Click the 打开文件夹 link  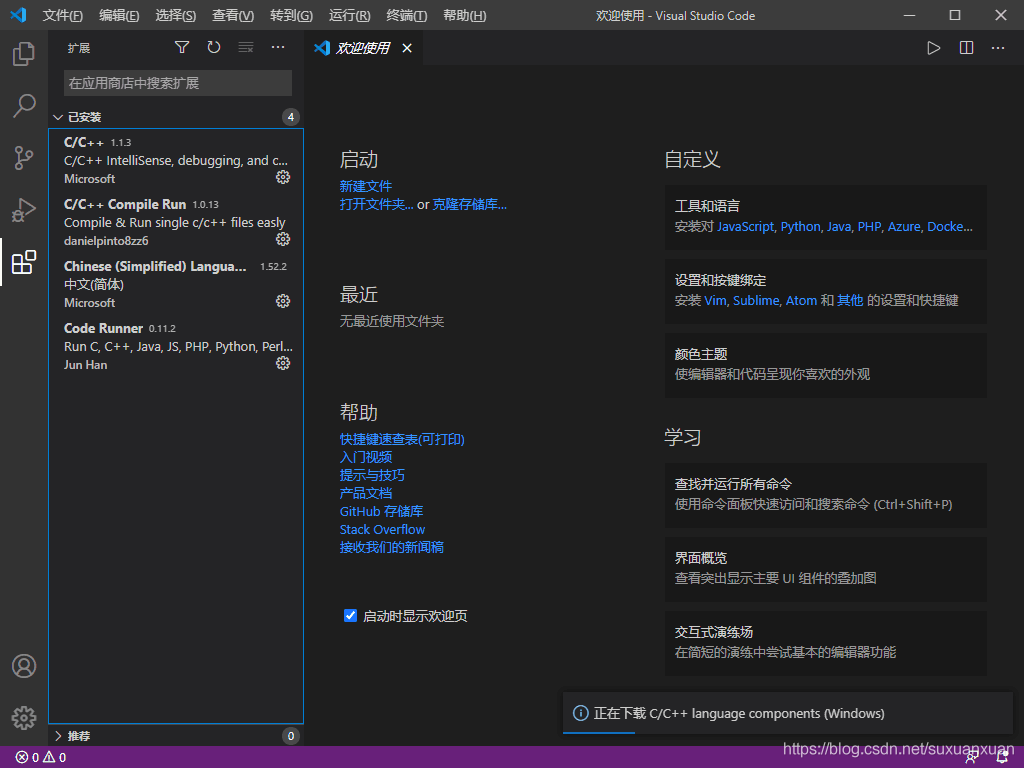(x=376, y=204)
